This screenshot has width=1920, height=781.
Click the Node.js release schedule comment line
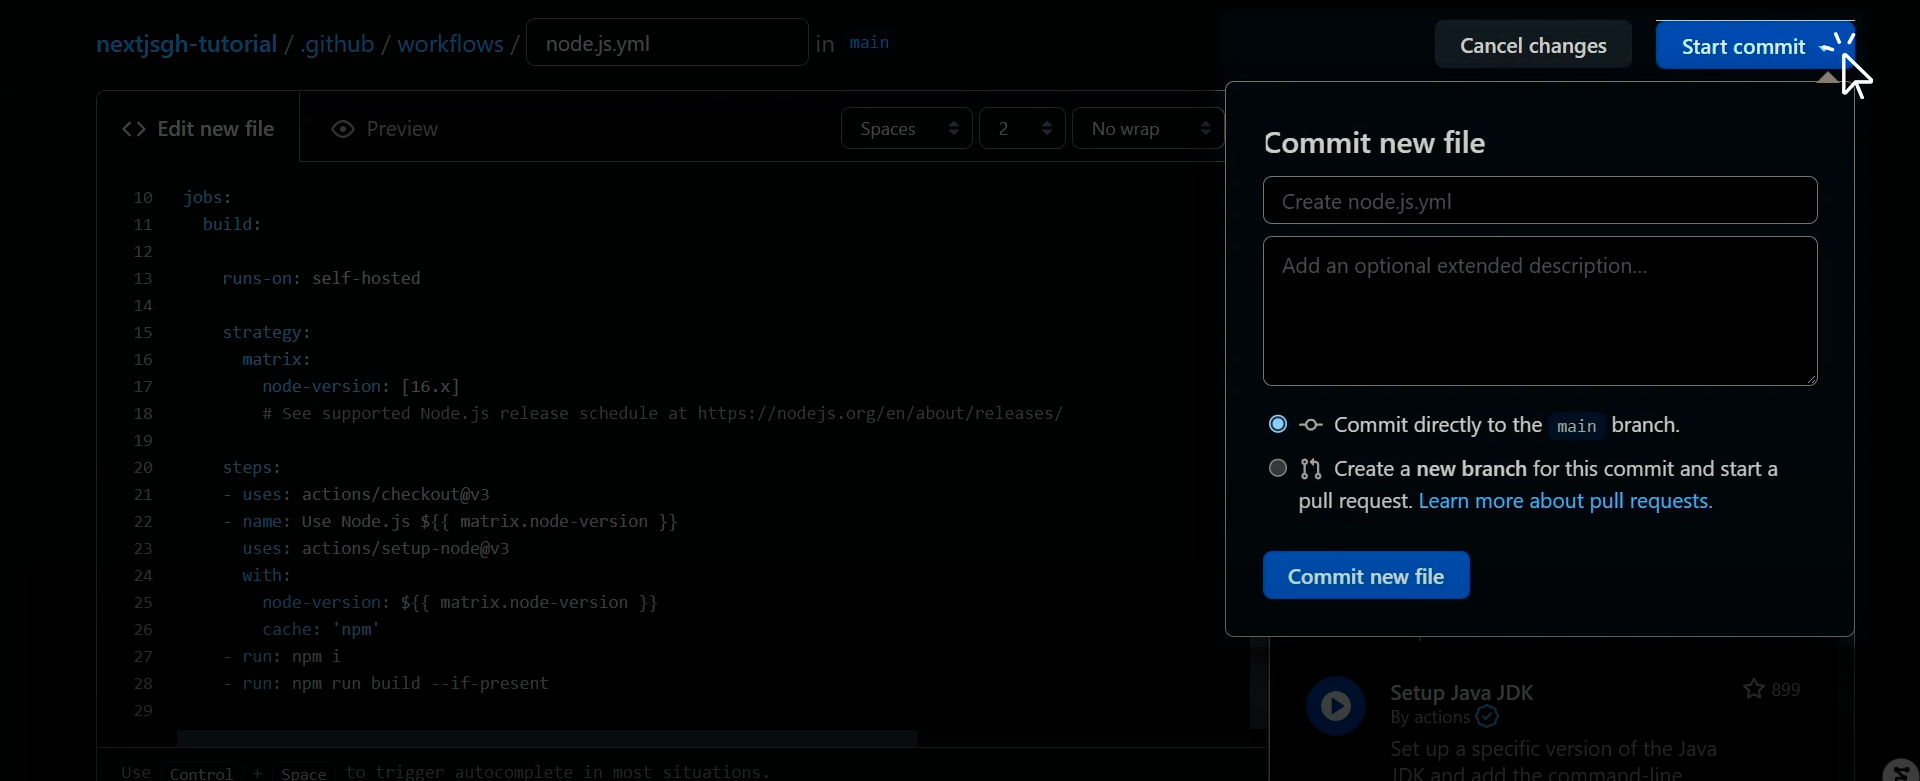click(662, 413)
